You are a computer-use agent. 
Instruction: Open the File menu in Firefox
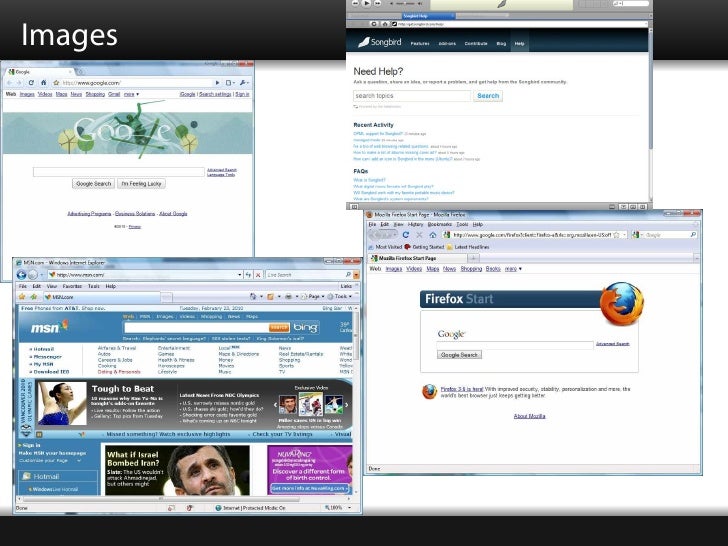372,224
